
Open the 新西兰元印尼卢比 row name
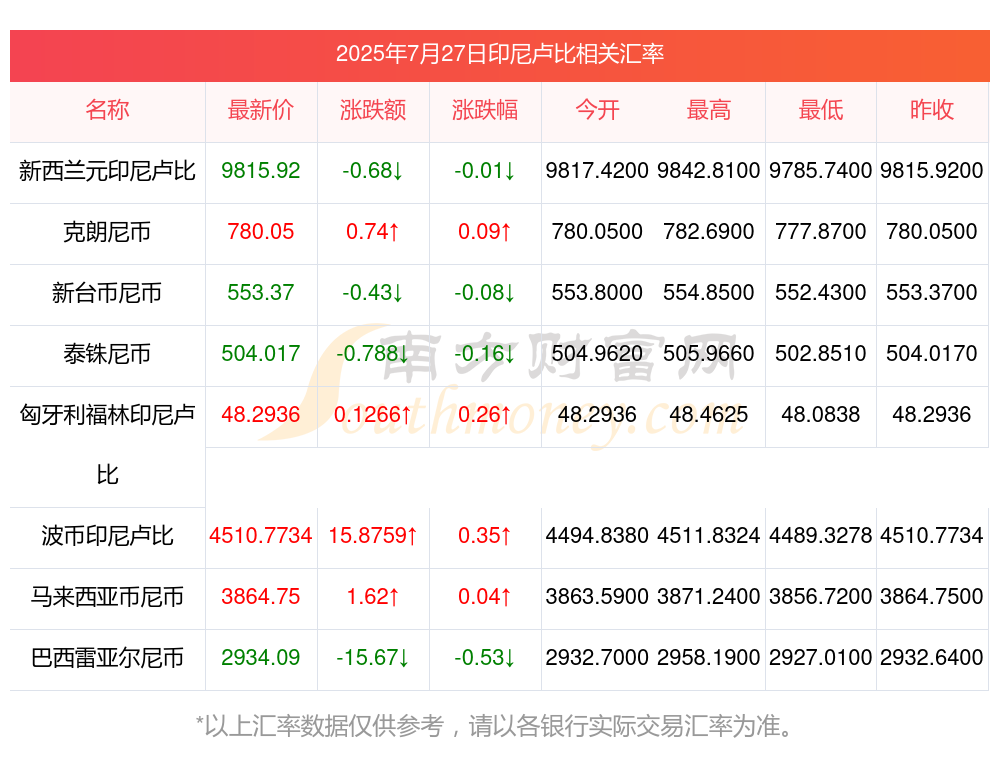click(x=107, y=171)
